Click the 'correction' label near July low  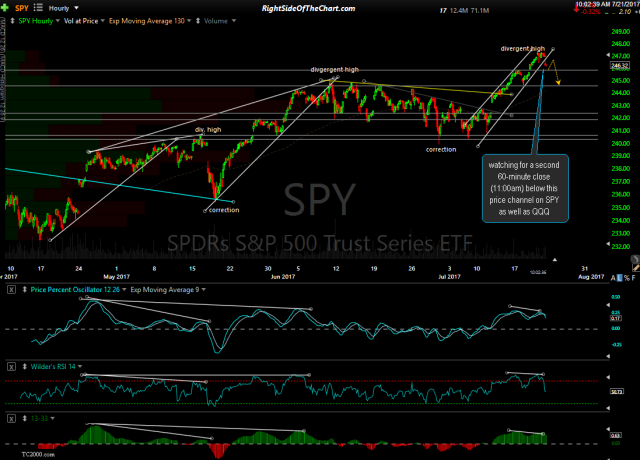pos(441,149)
